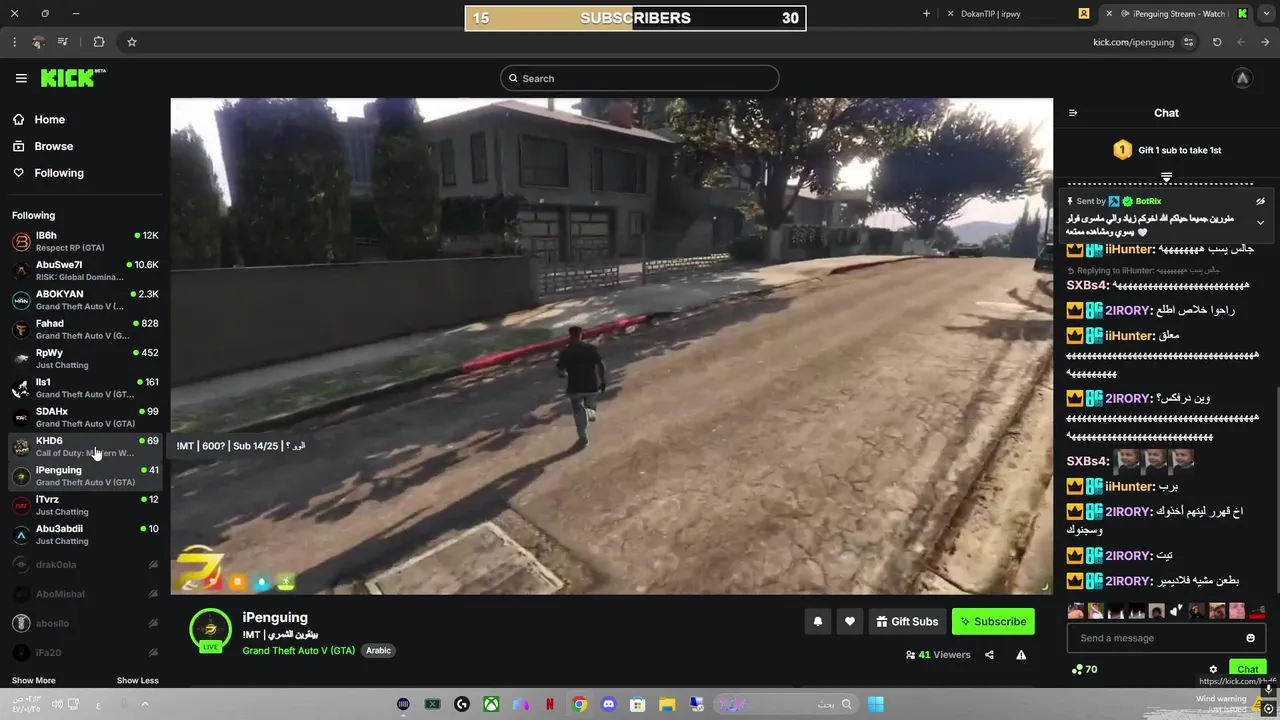Collapse the chat panel arrow icon
This screenshot has height=720, width=1280.
[1073, 113]
